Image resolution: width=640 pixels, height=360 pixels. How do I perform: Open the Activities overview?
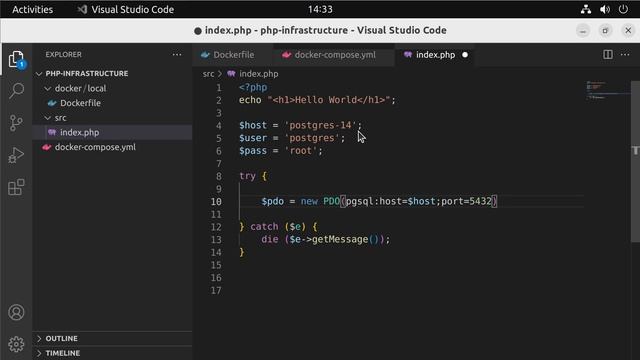[32, 9]
